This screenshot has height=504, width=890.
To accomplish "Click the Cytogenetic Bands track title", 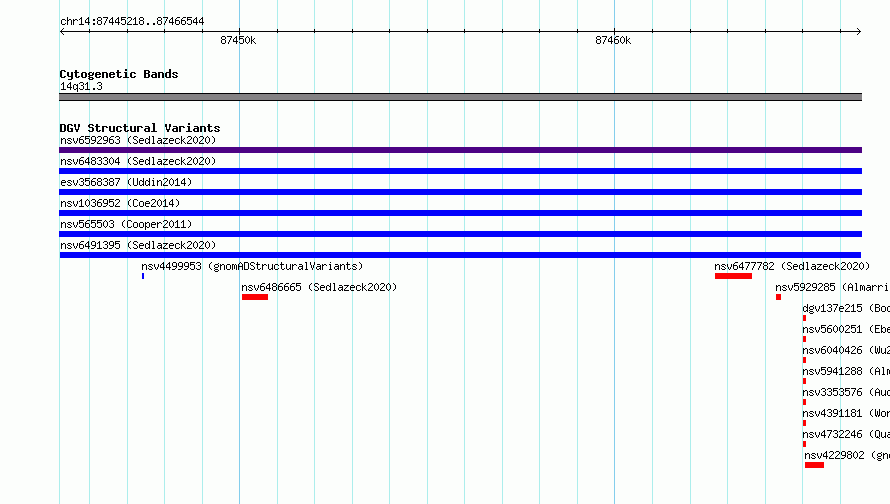I will click(x=119, y=74).
